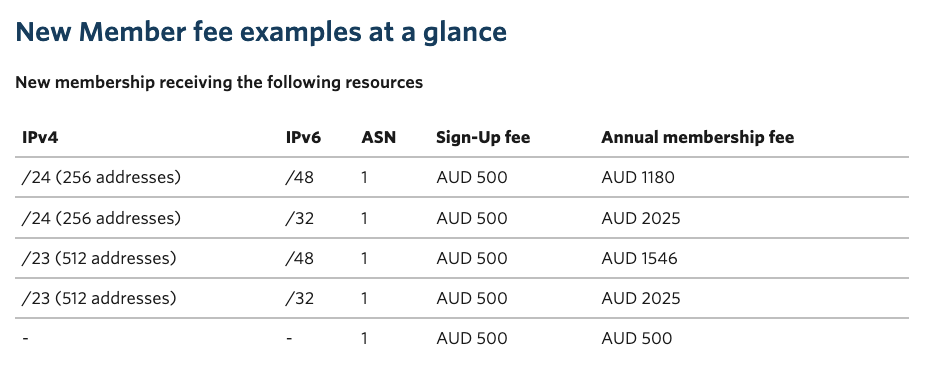Click the ASN column header
Viewport: 925px width, 379px height.
379,138
